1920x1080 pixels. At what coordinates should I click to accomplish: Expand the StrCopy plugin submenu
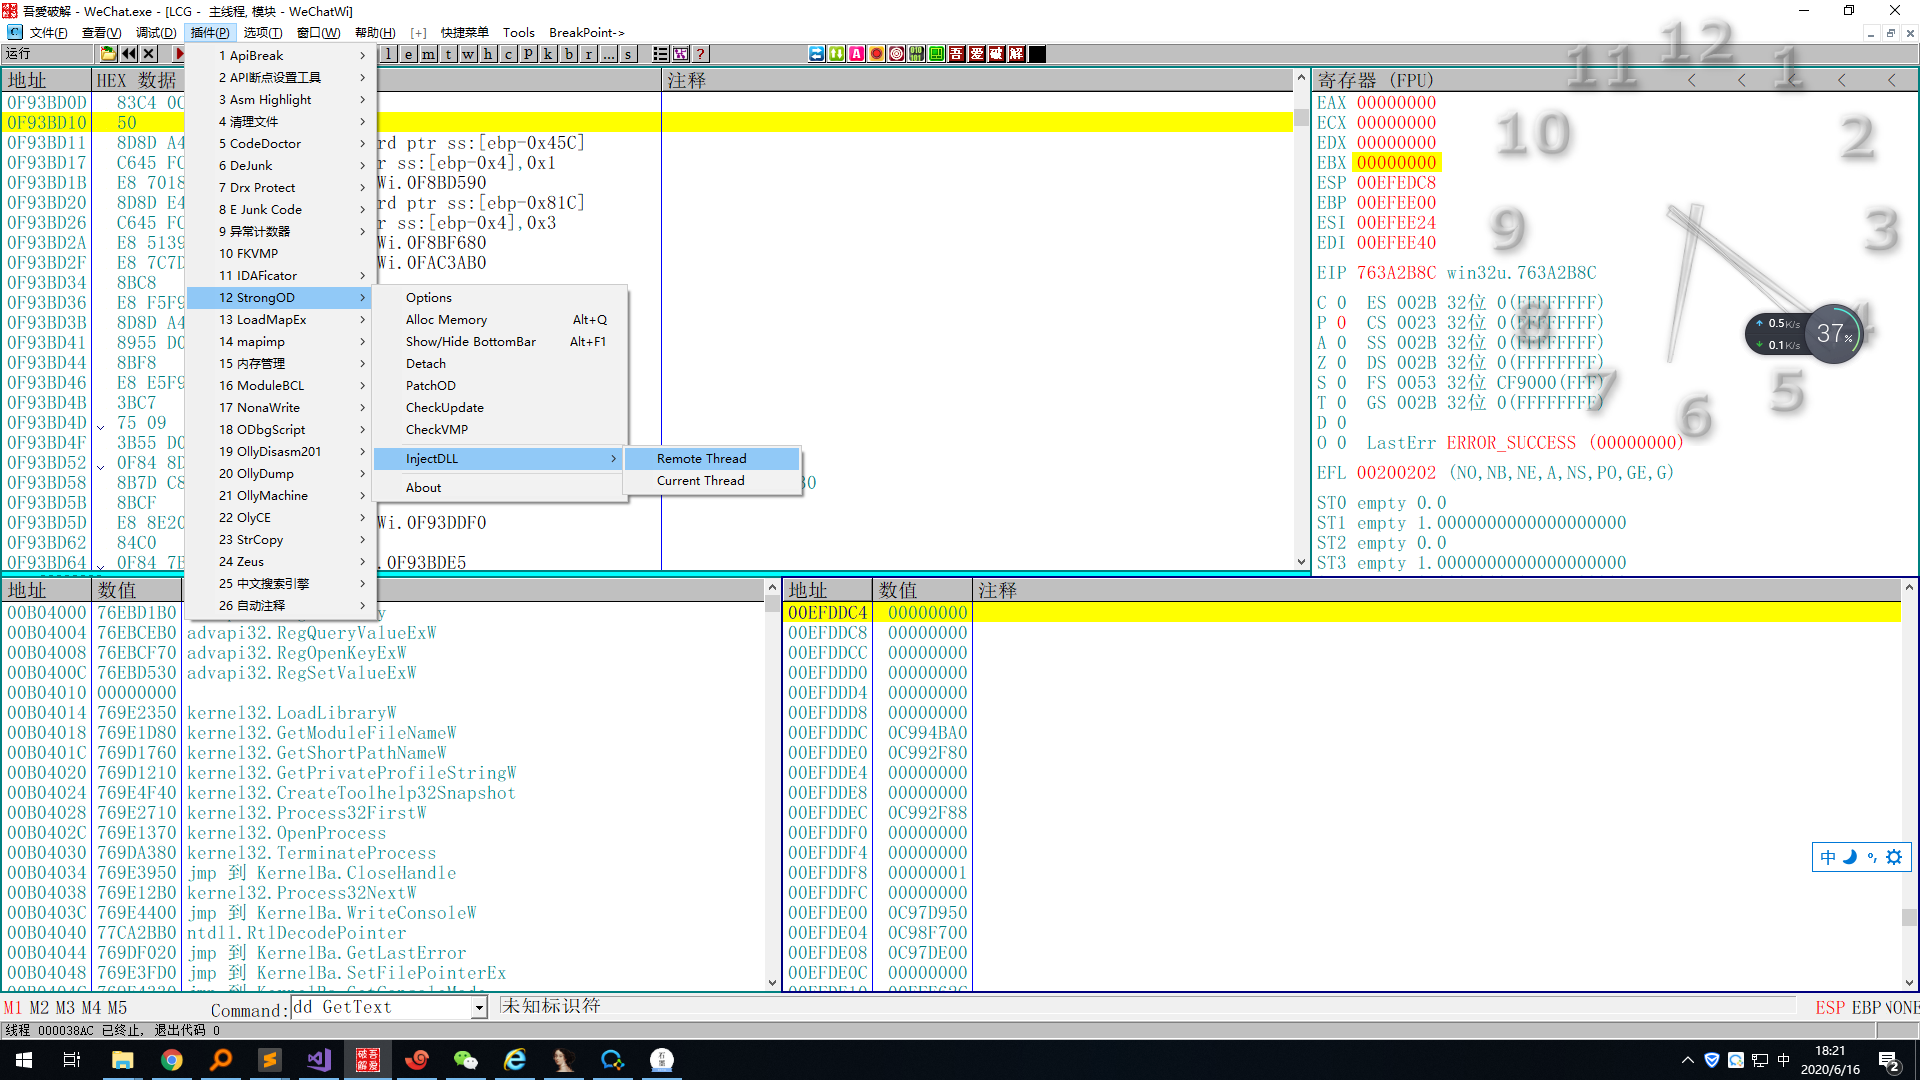coord(280,540)
